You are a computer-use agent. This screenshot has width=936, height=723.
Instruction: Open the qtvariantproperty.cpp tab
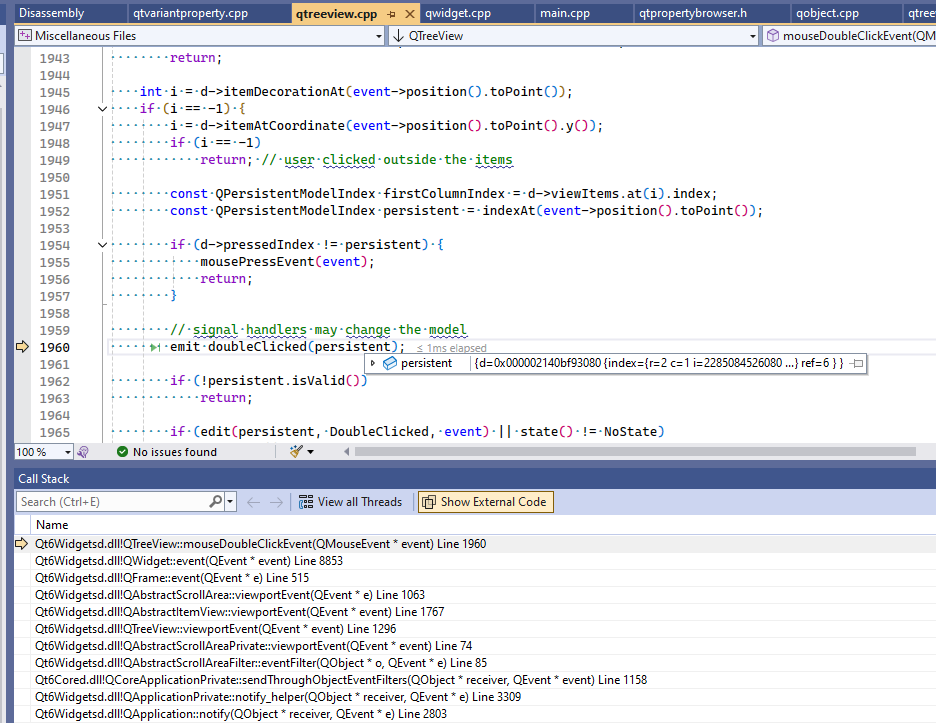point(190,13)
